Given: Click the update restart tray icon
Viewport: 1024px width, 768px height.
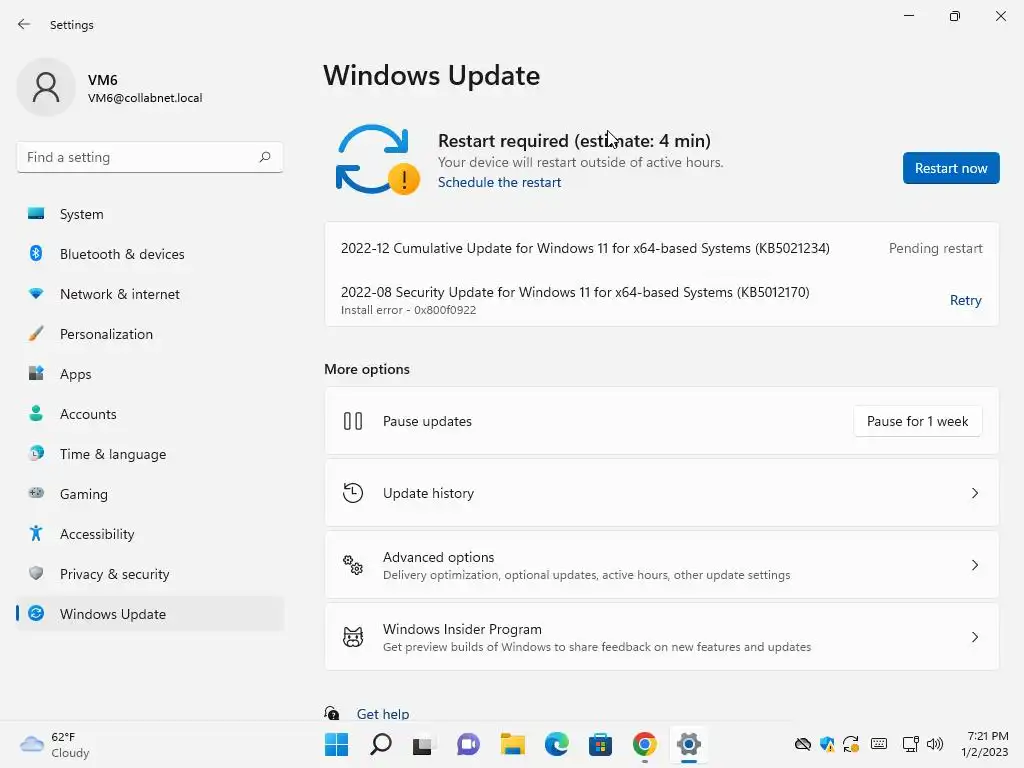Looking at the screenshot, I should [x=851, y=744].
